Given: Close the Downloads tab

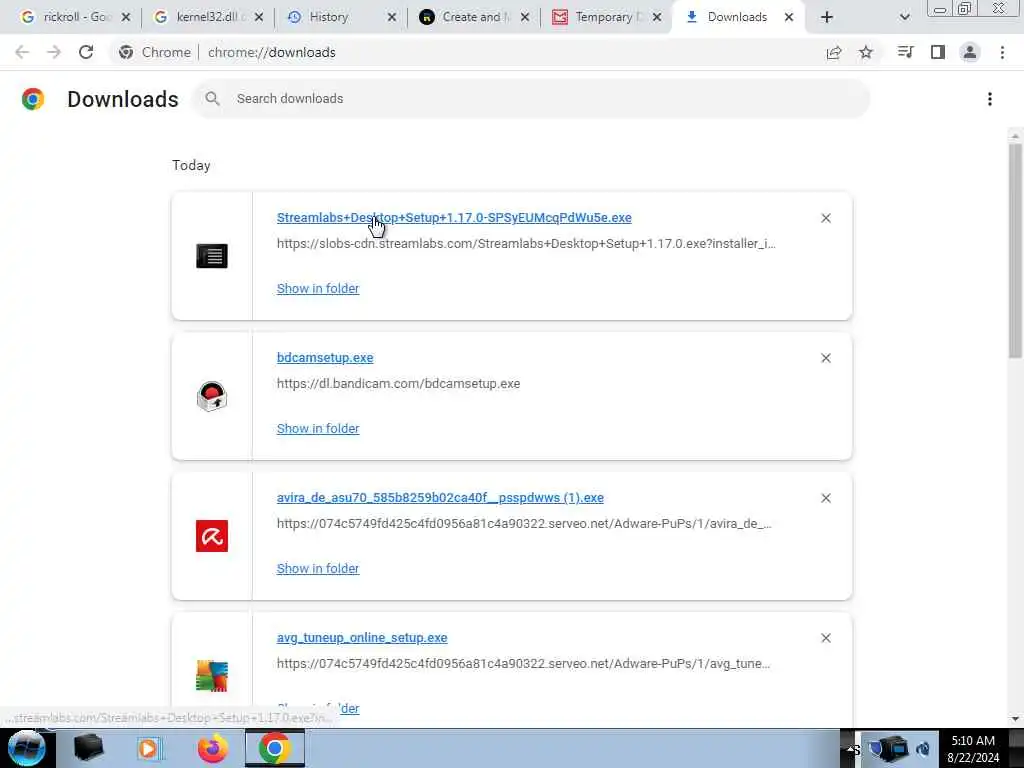Looking at the screenshot, I should click(x=789, y=18).
